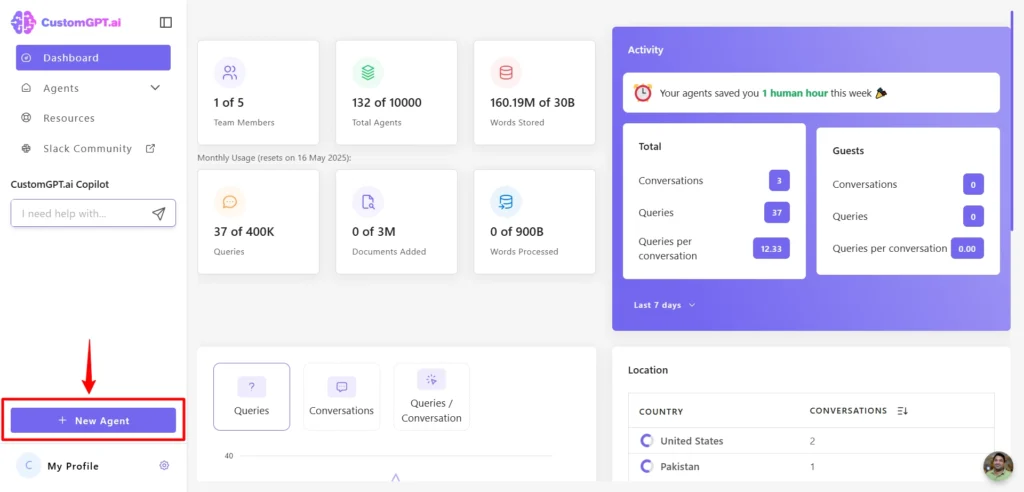The height and width of the screenshot is (492, 1024).
Task: Open support chat avatar bubble
Action: coord(998,465)
